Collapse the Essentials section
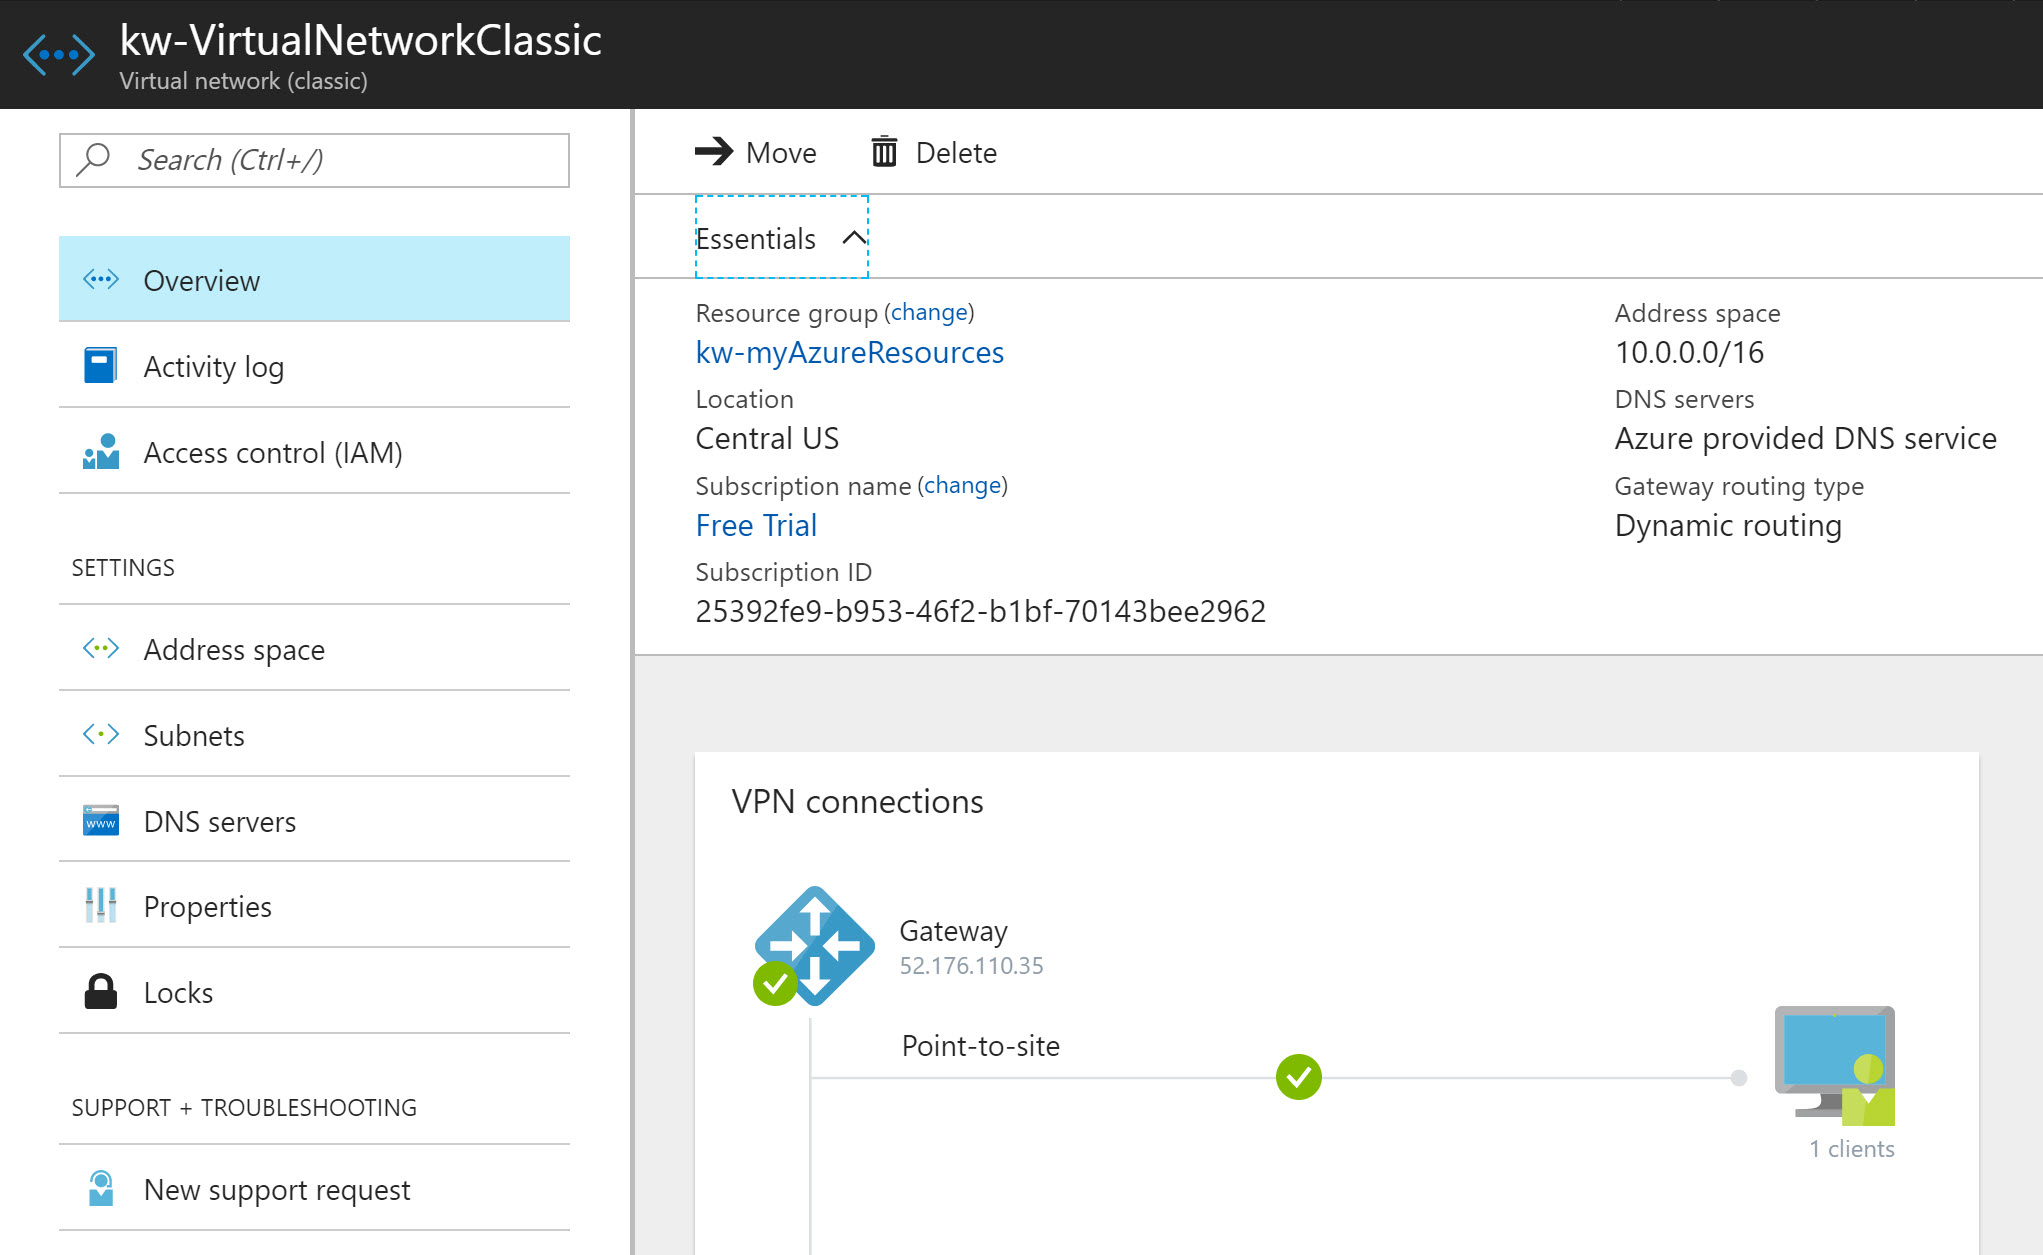2043x1255 pixels. coord(782,238)
